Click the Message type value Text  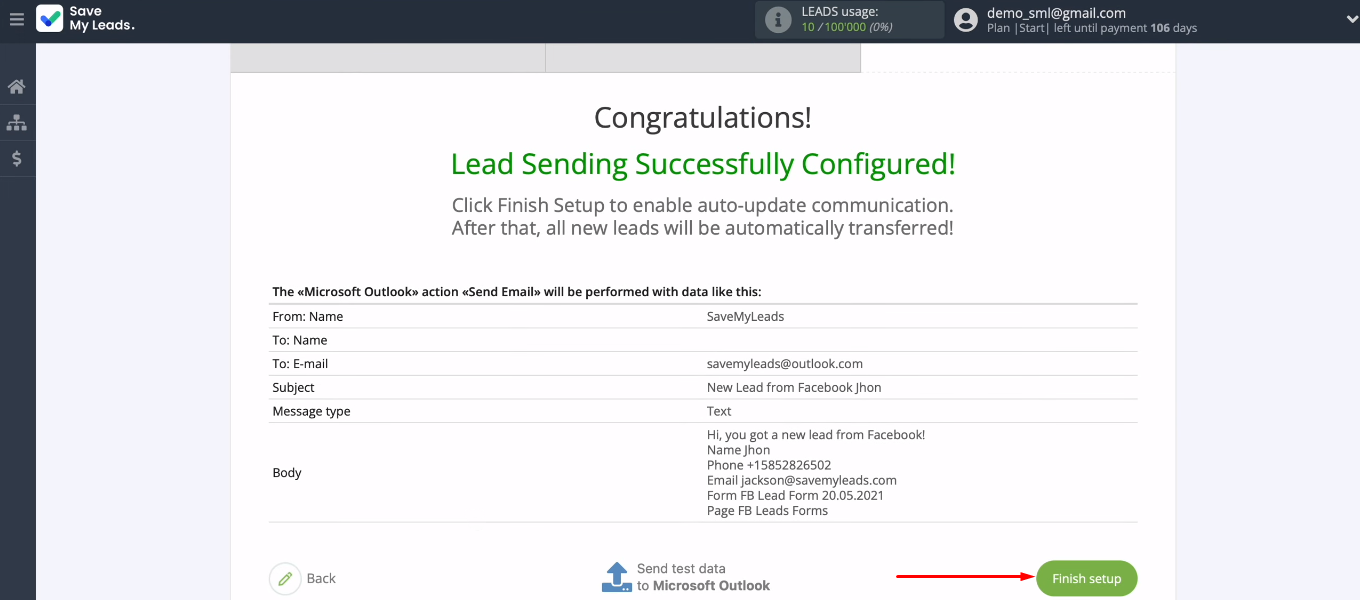pos(719,411)
